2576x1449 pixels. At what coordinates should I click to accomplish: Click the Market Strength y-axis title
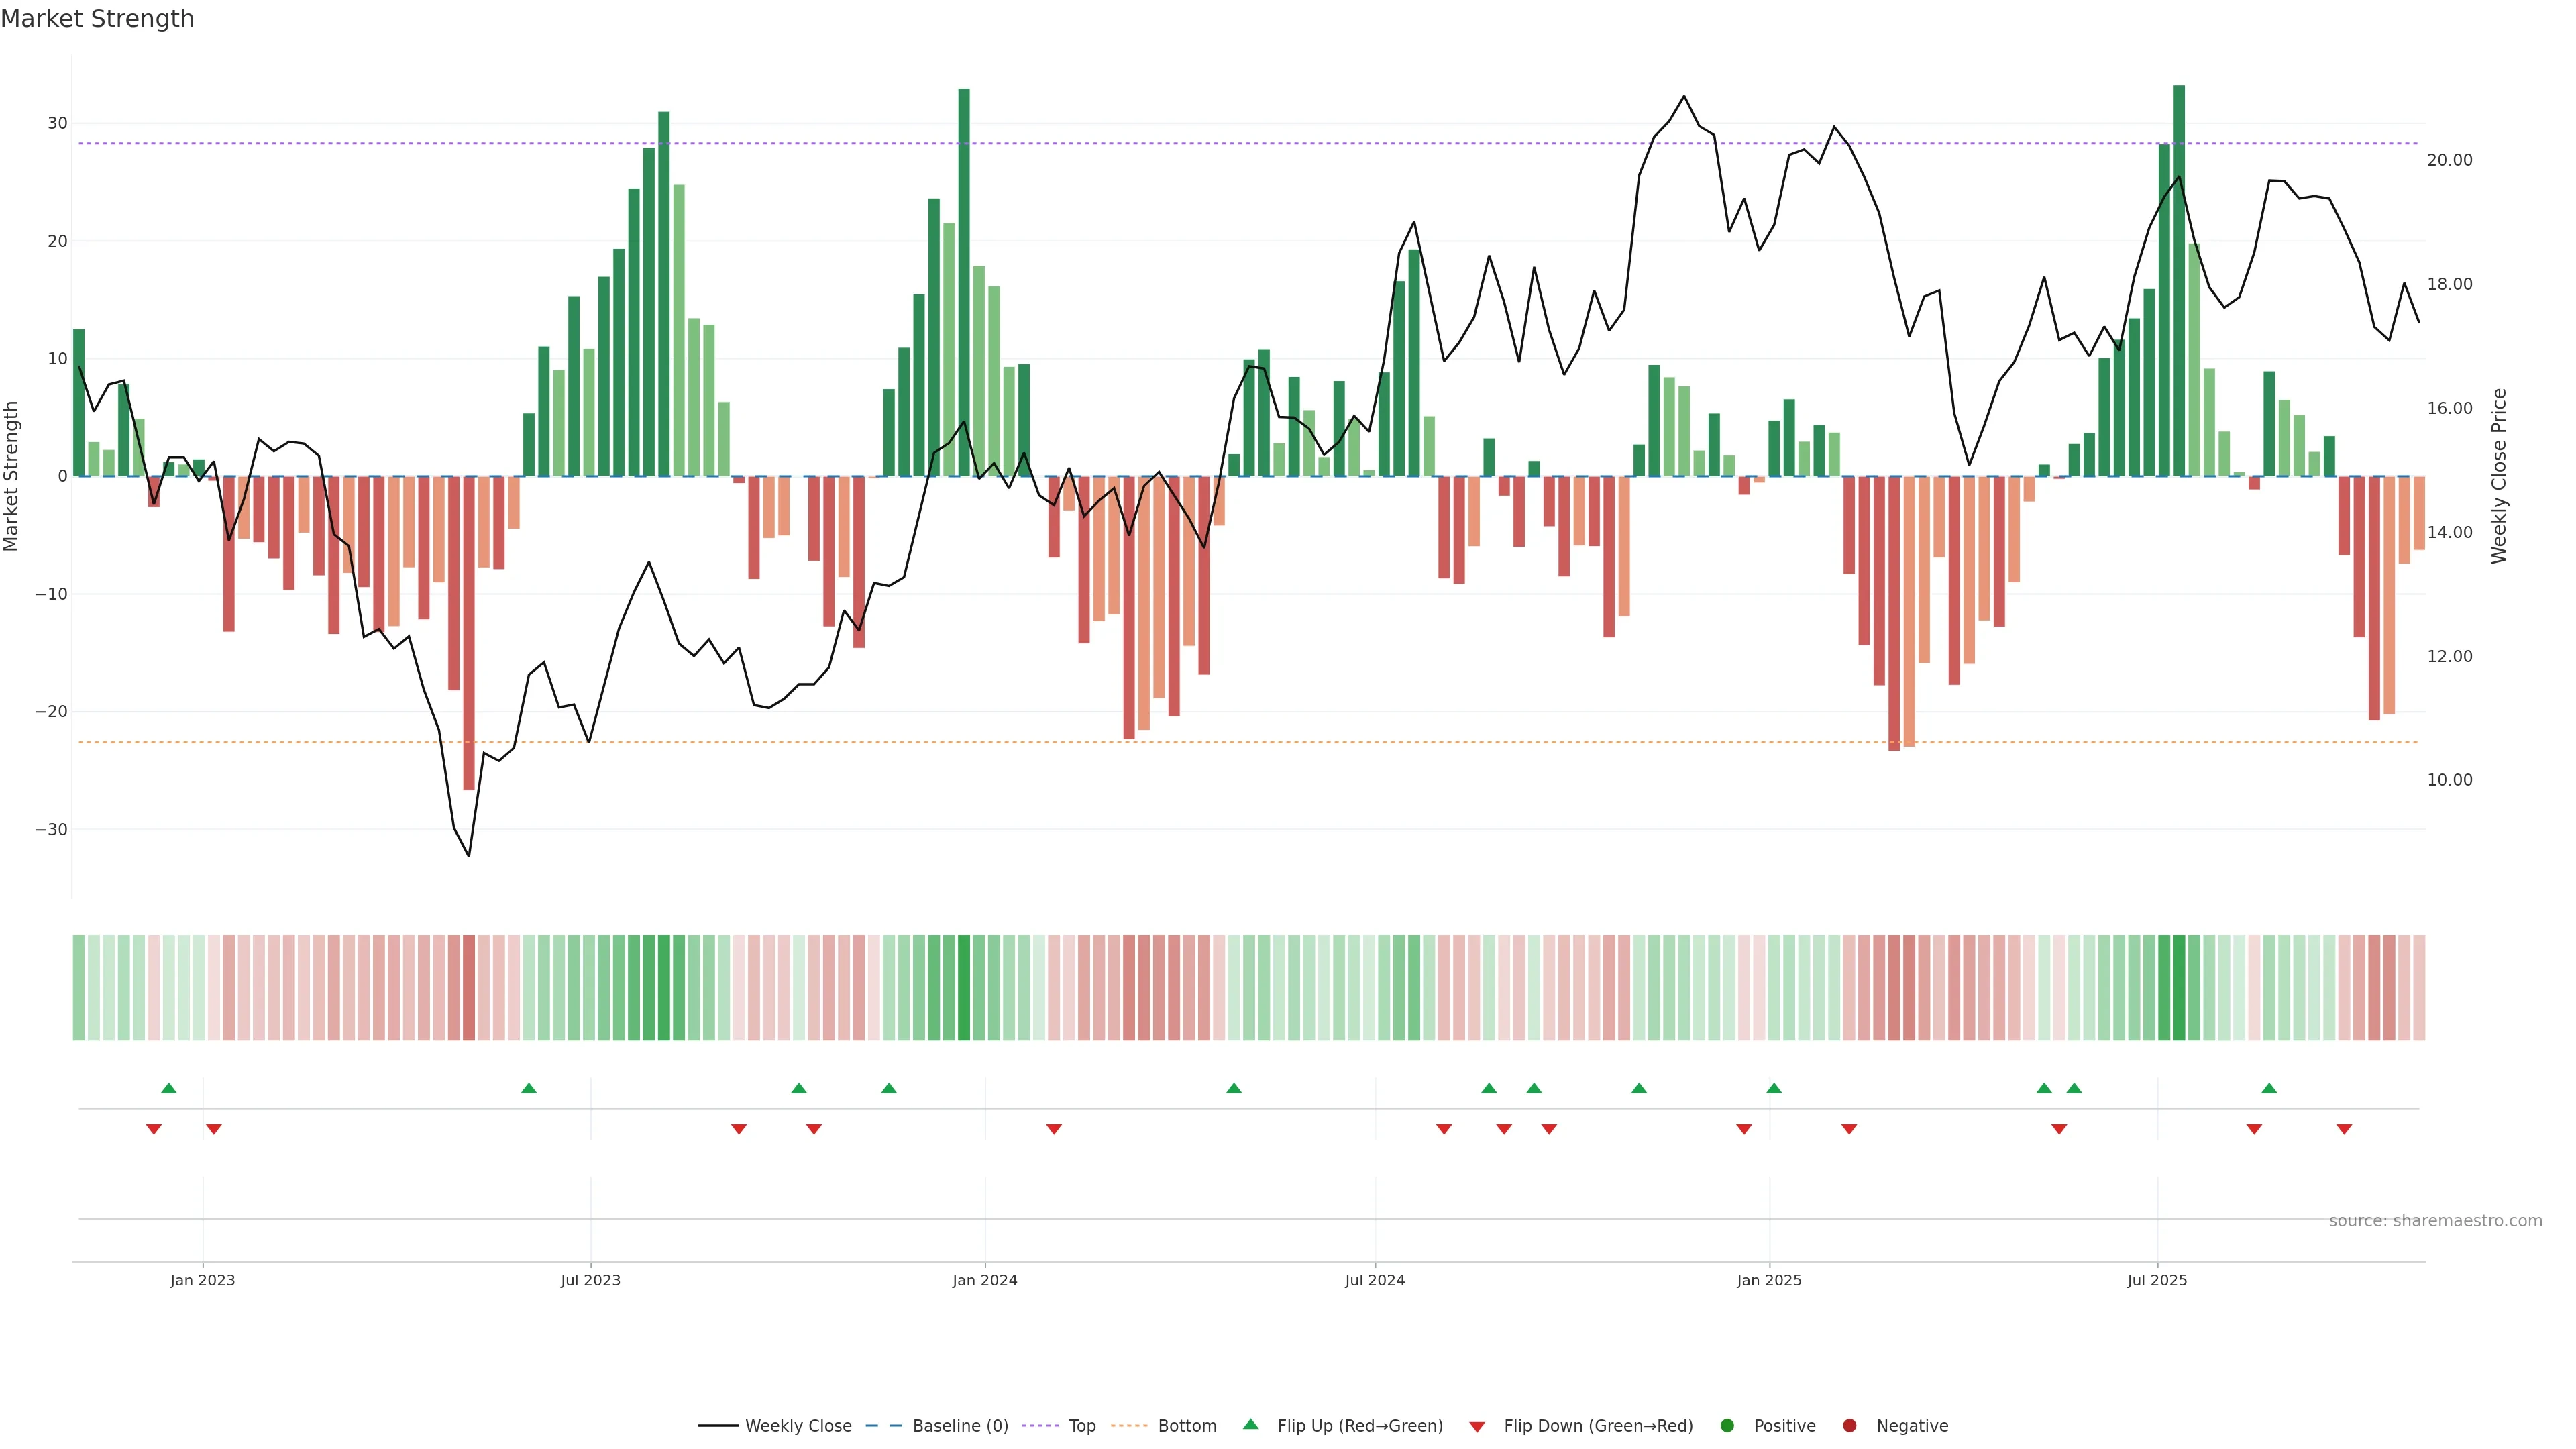click(x=12, y=476)
